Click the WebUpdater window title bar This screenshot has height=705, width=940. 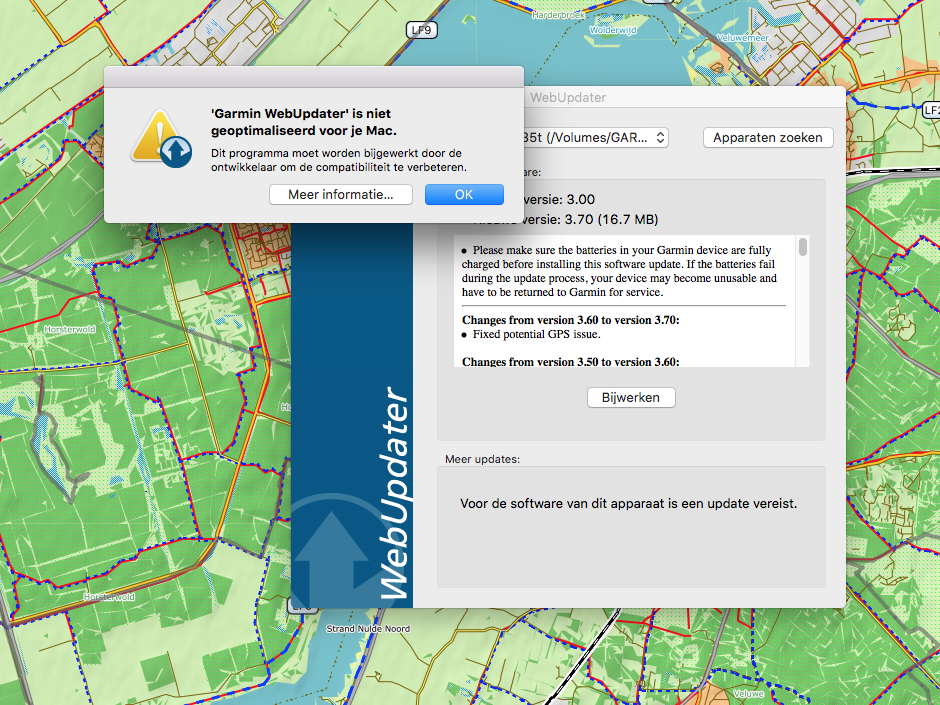680,97
